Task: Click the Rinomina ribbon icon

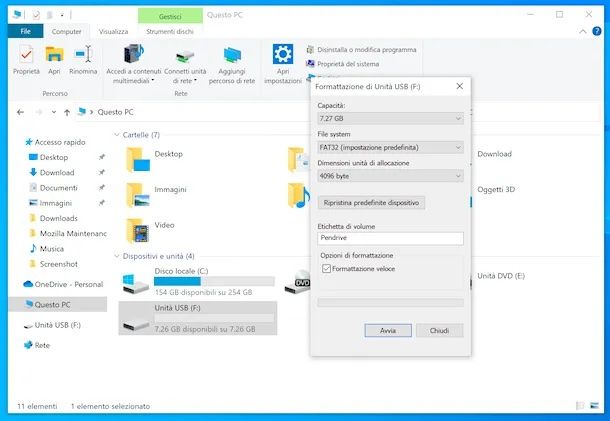Action: [x=83, y=55]
